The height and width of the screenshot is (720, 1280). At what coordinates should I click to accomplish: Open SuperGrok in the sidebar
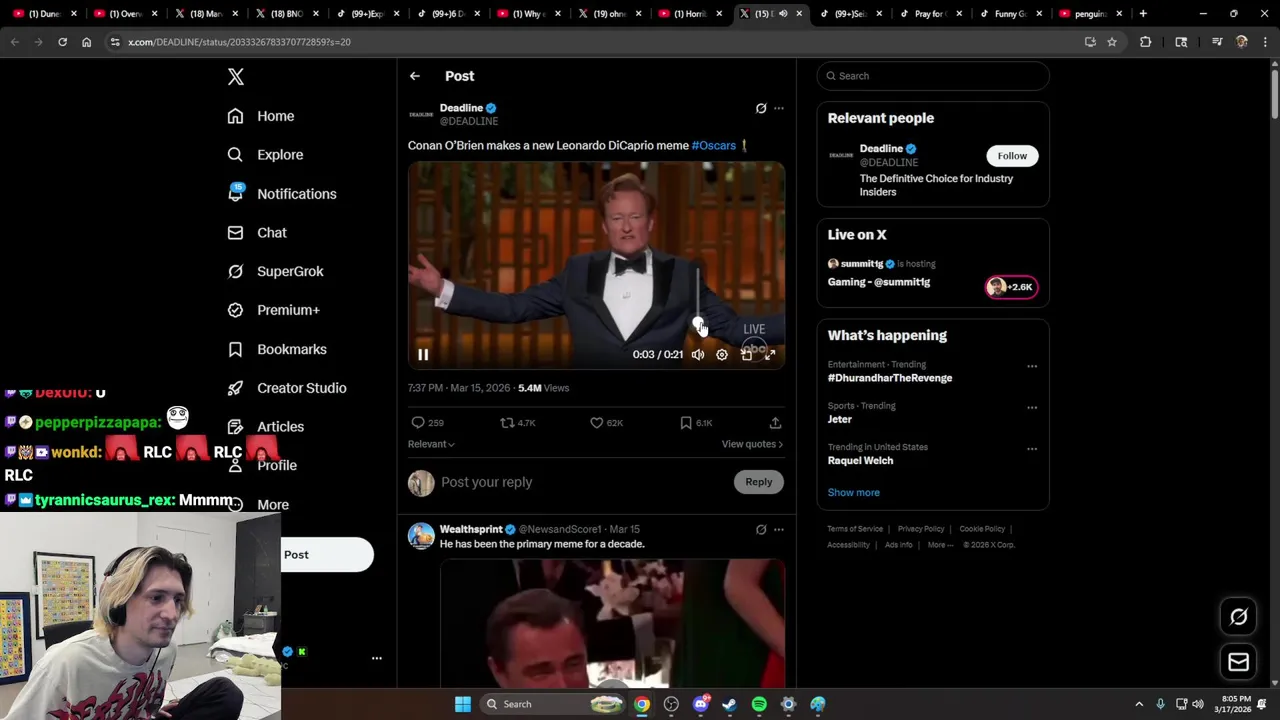click(276, 271)
